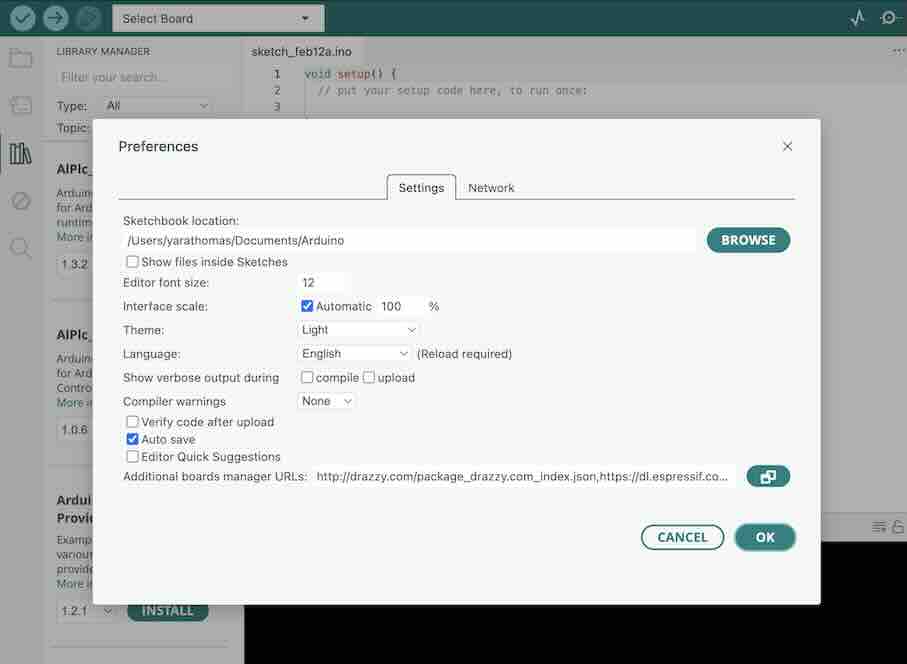Open the Select Board dropdown
This screenshot has height=664, width=907.
tap(217, 19)
